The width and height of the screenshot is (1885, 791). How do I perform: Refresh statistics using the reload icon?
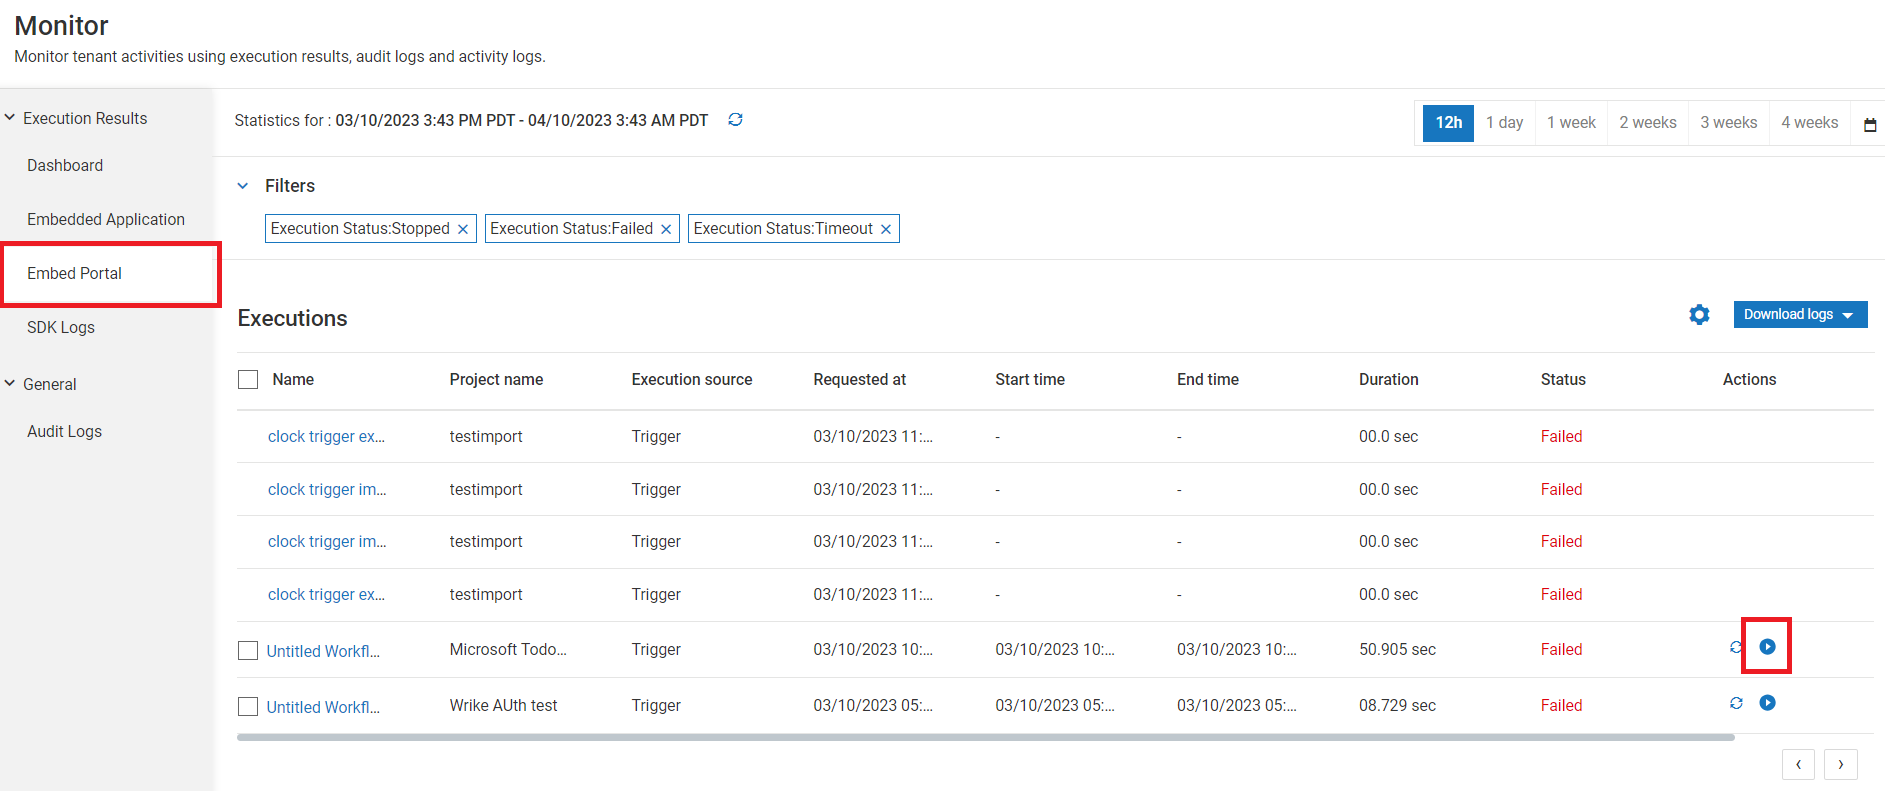click(x=735, y=120)
